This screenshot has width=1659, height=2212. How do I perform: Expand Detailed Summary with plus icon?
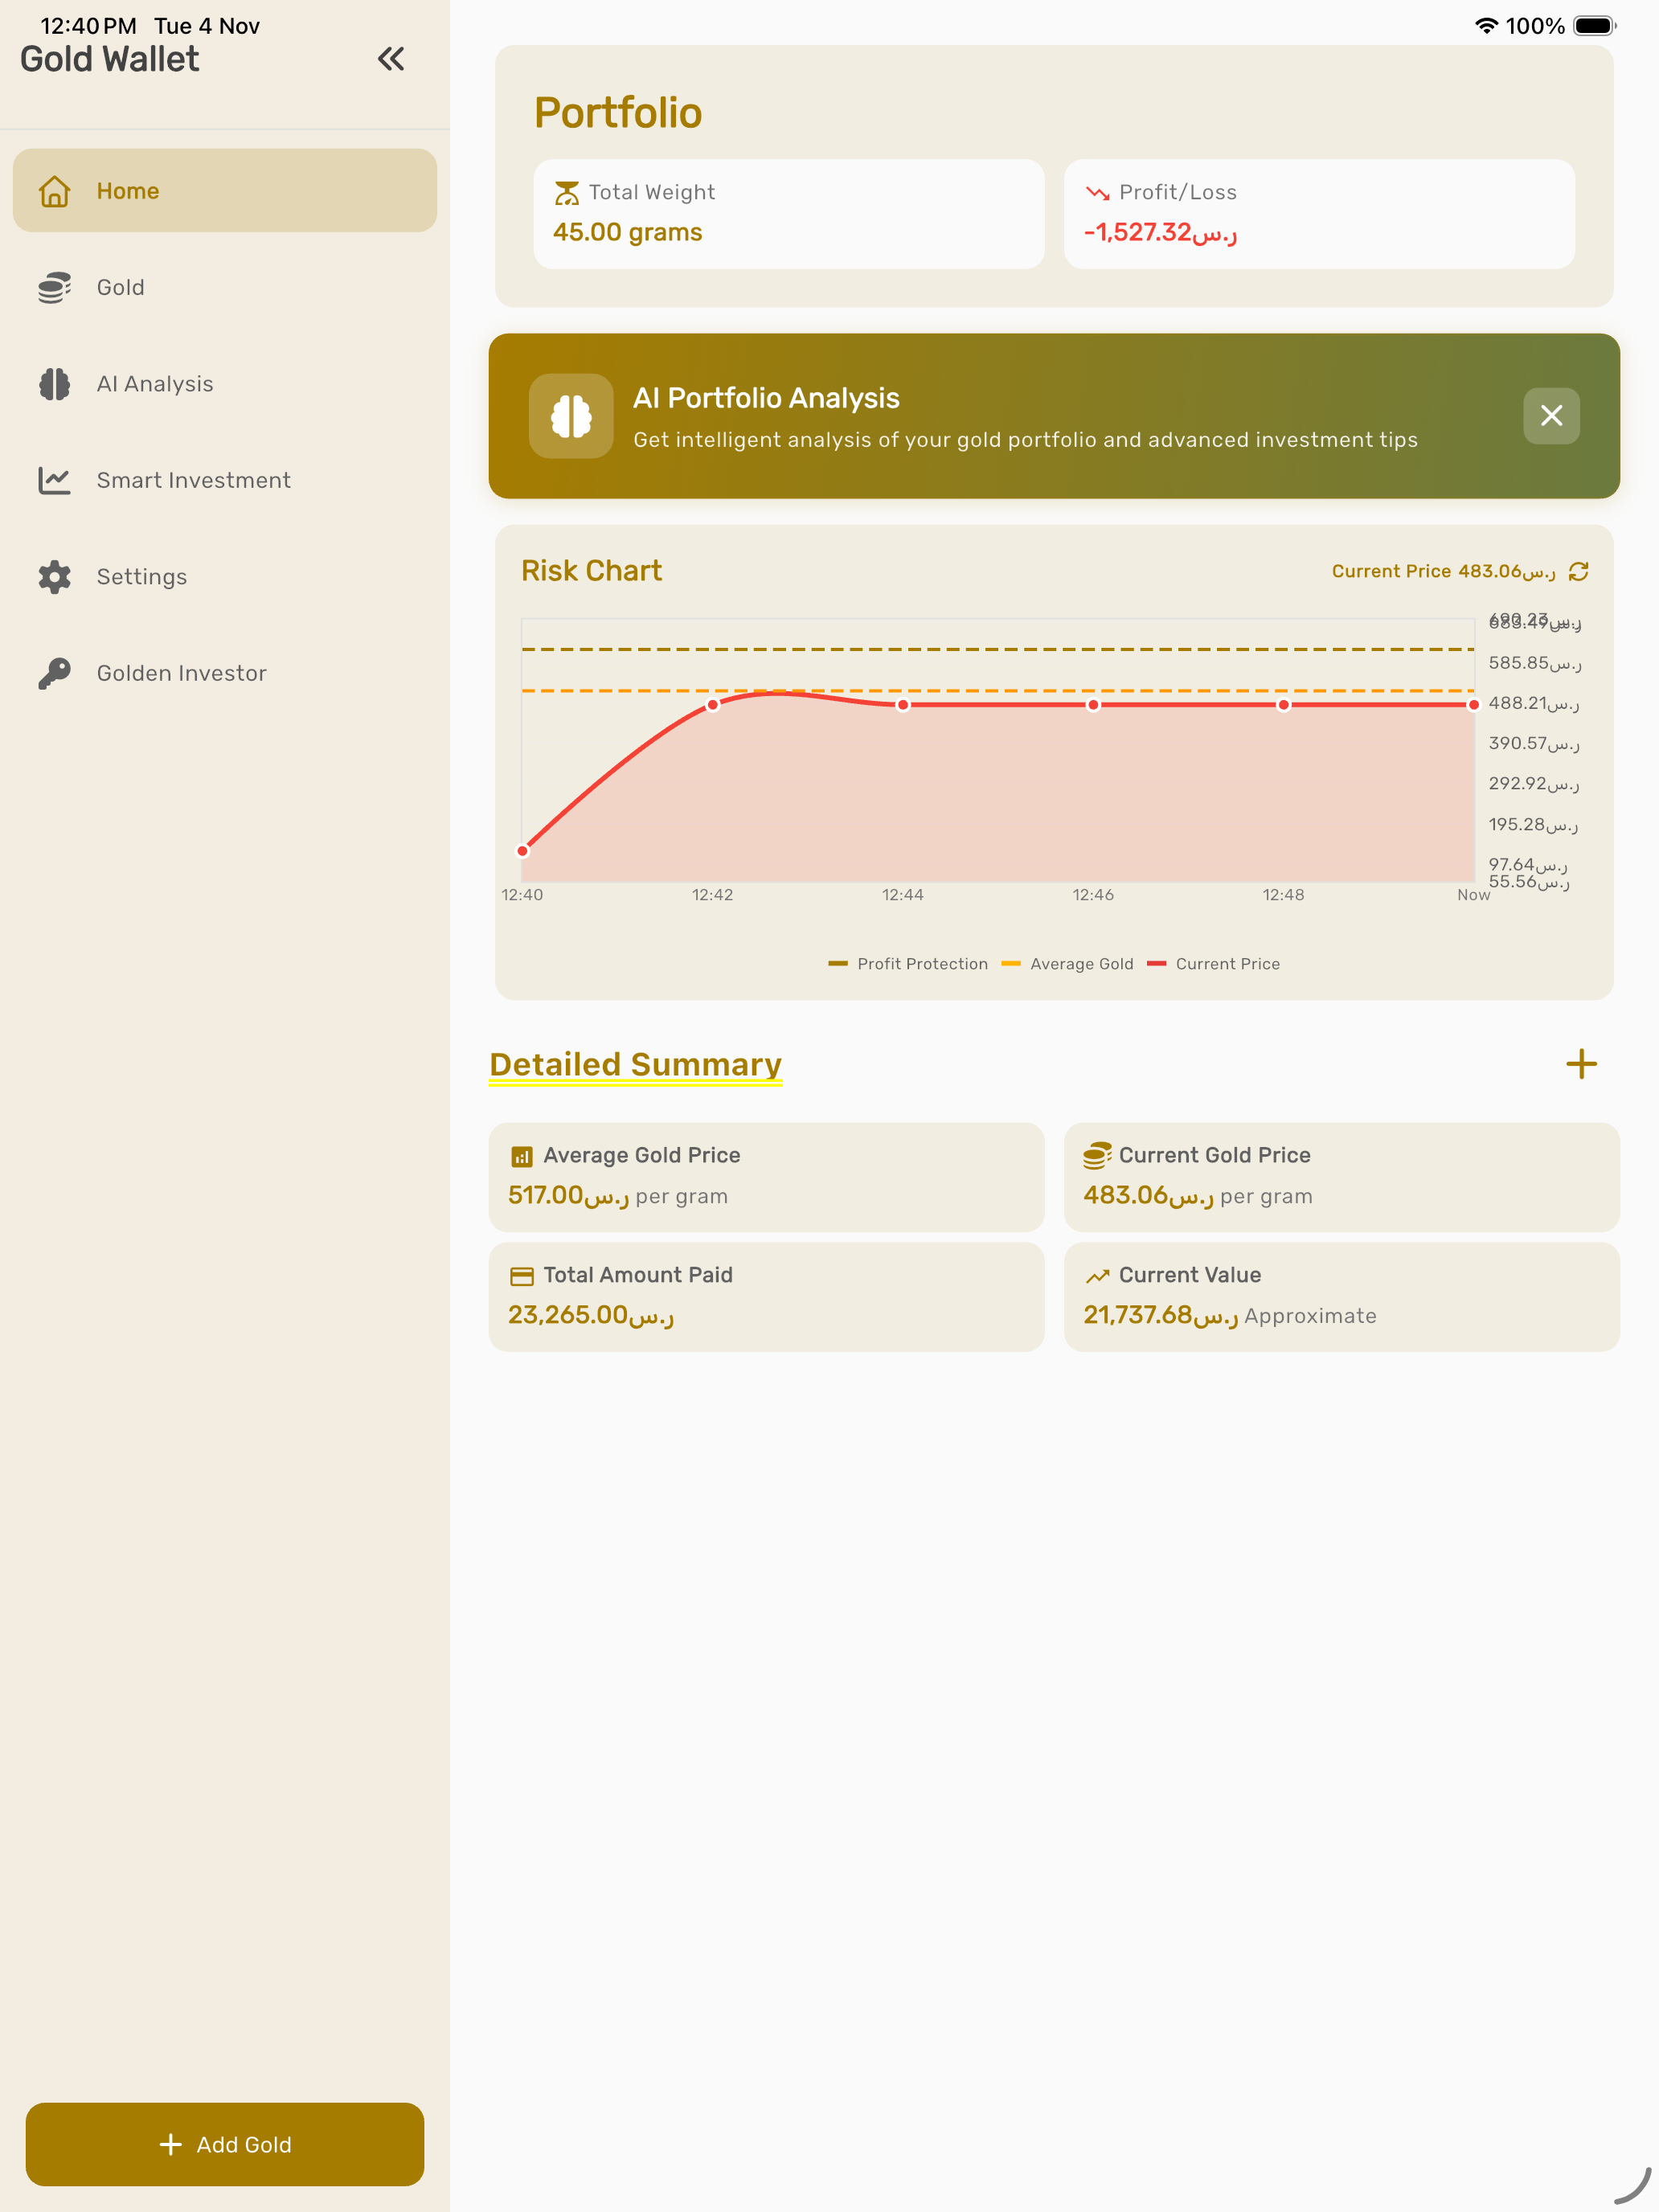point(1581,1064)
